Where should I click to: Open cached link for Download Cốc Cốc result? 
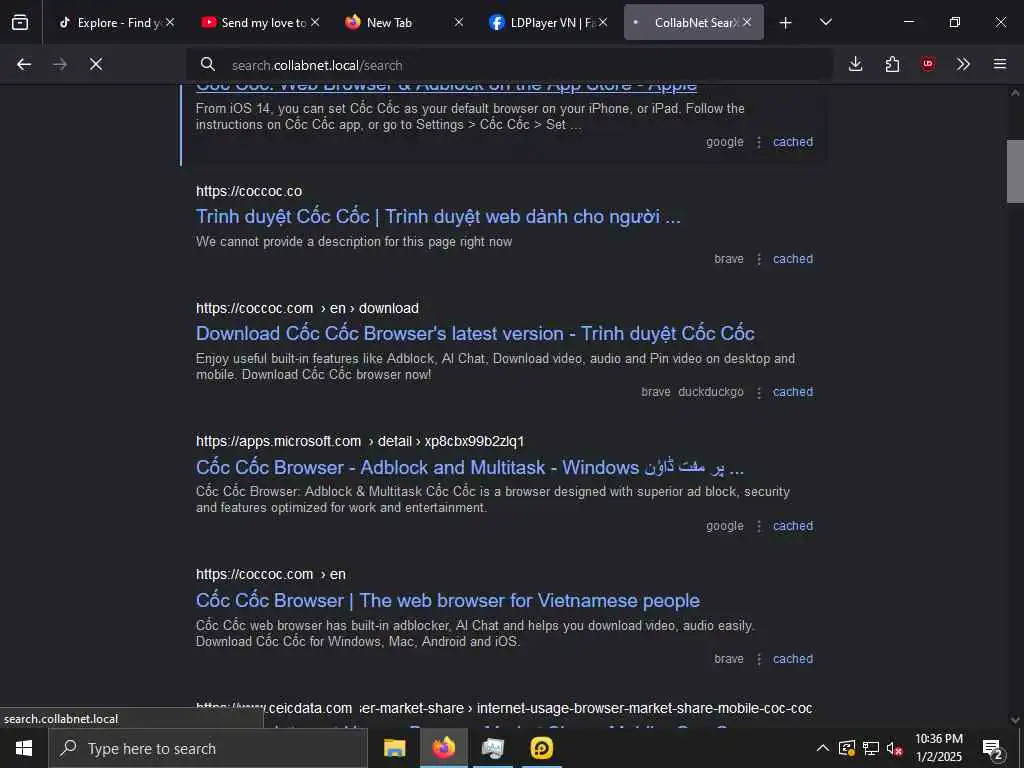(793, 392)
